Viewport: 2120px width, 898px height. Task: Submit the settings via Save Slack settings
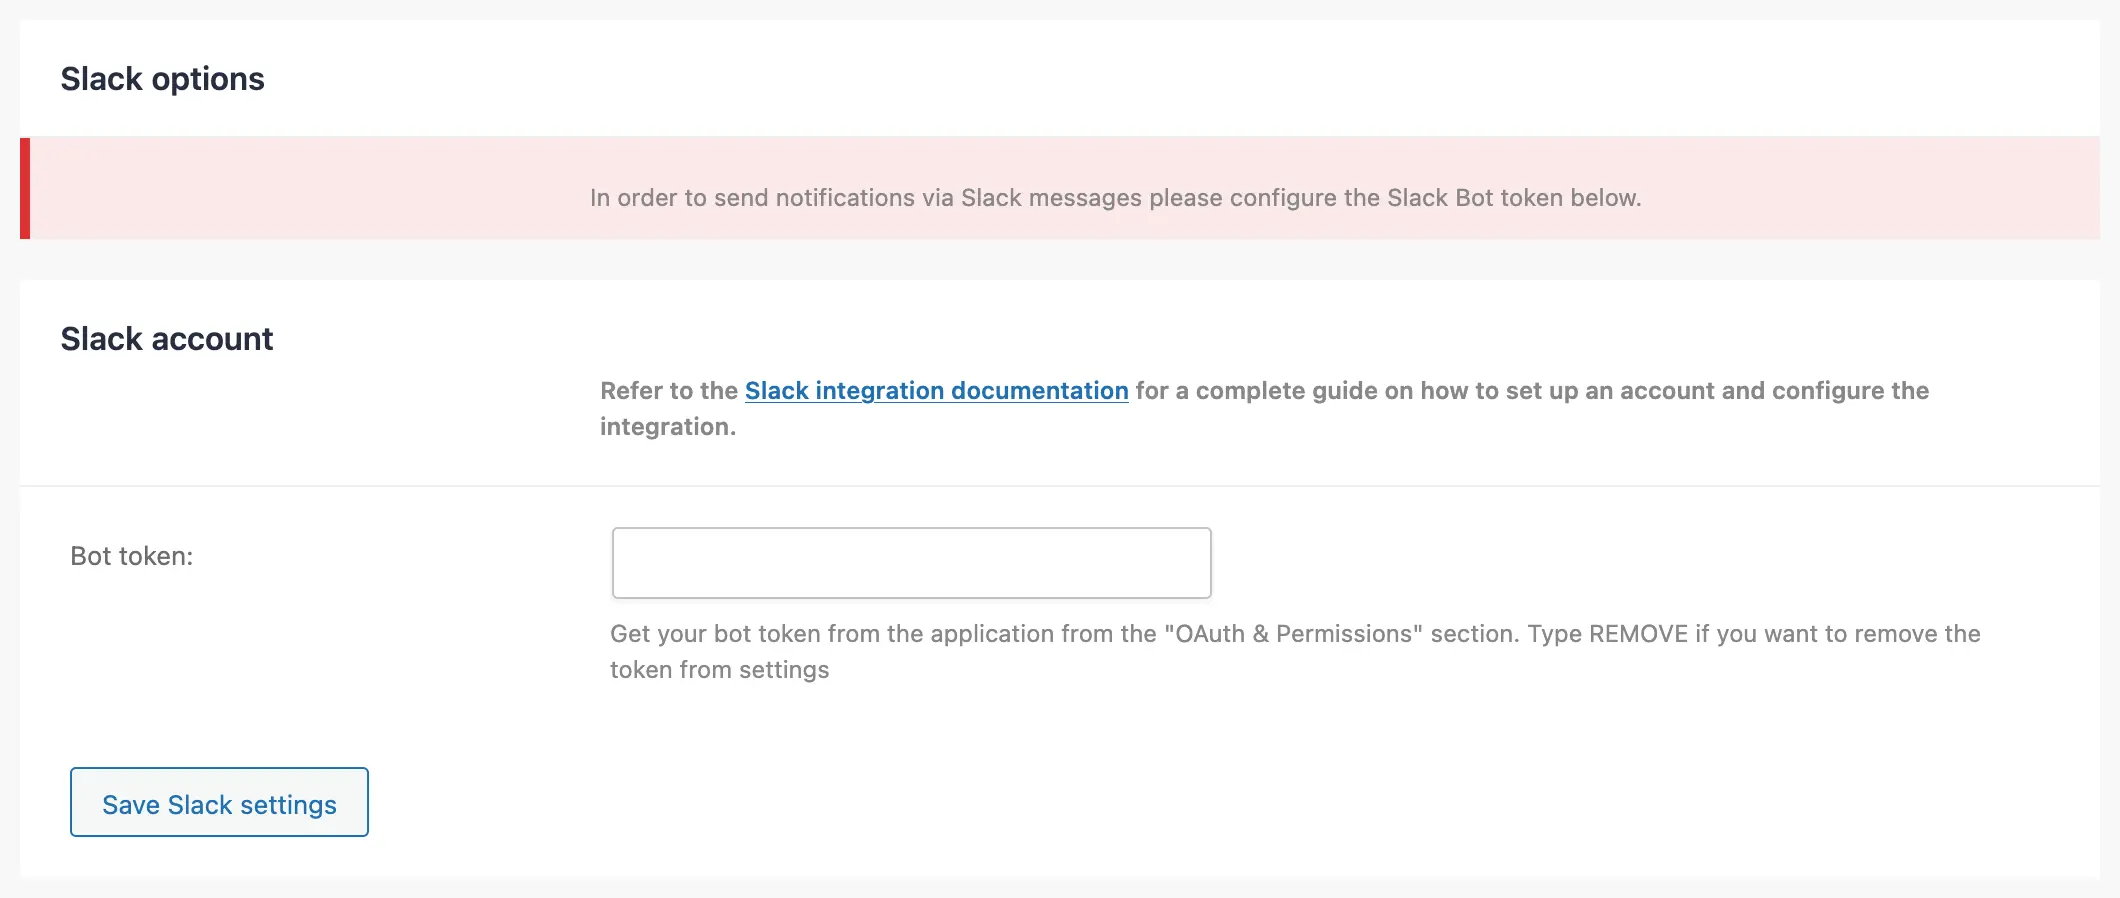pos(219,803)
